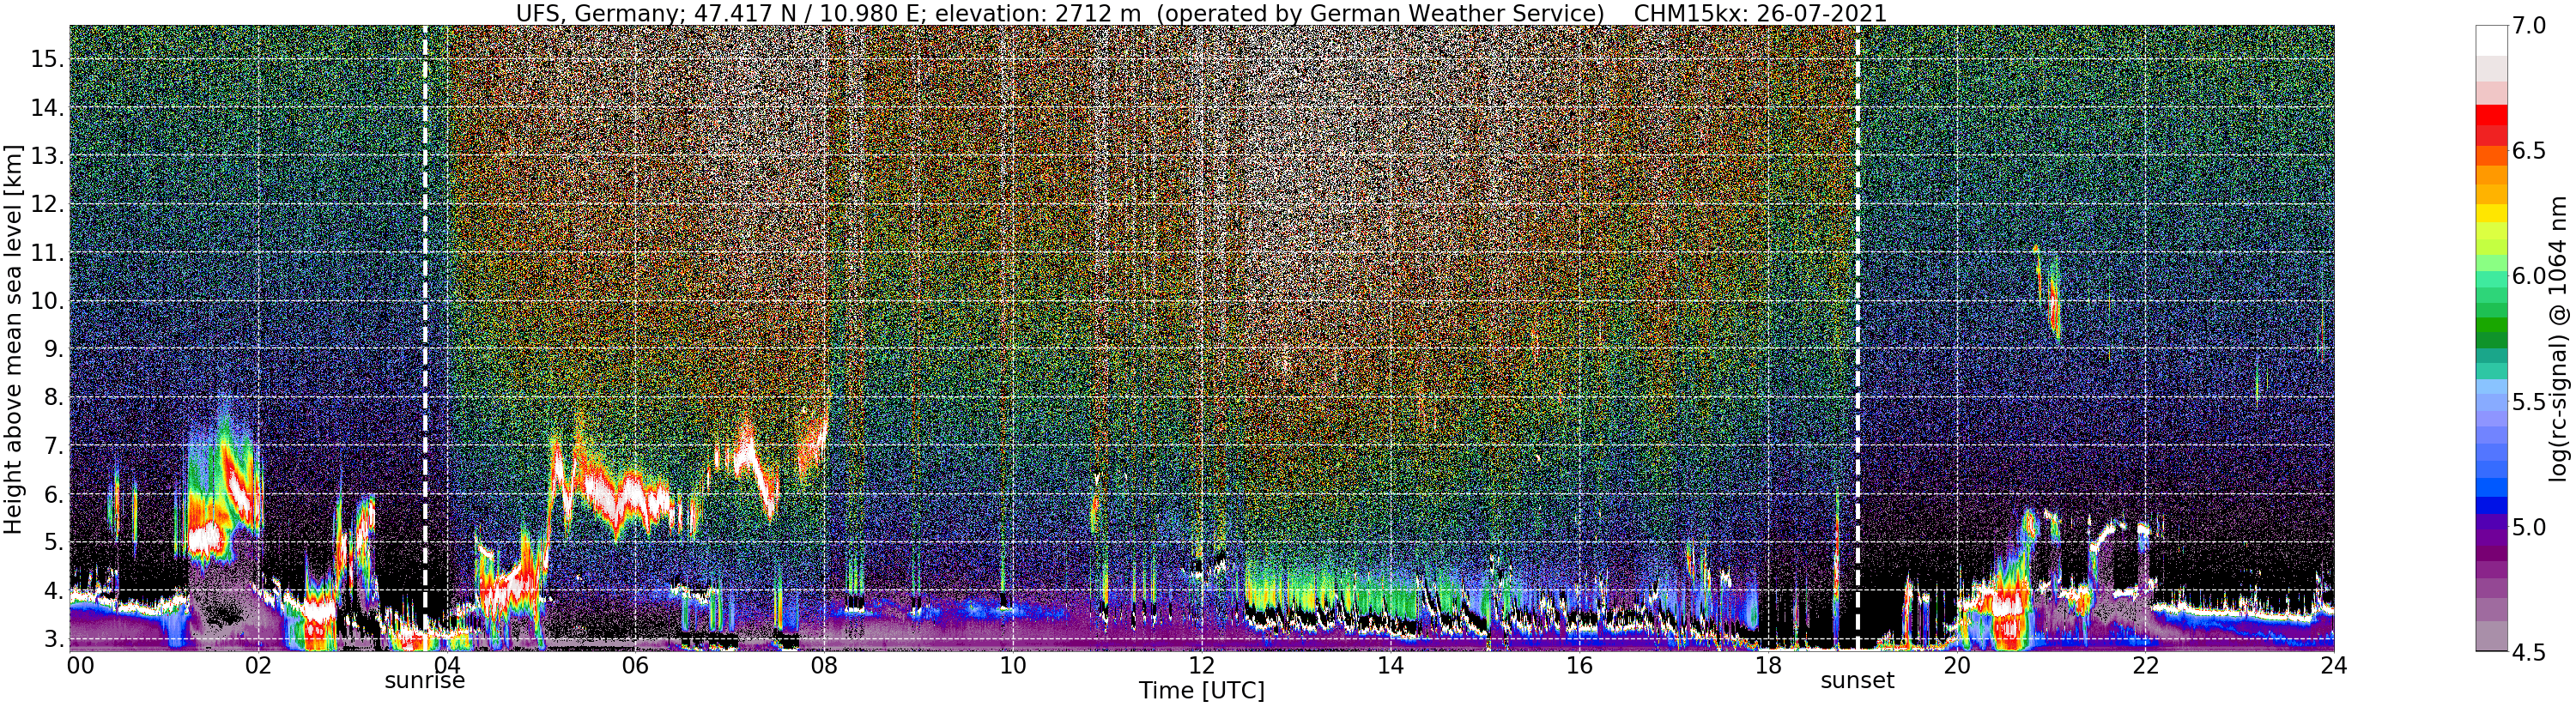The width and height of the screenshot is (2576, 707).
Task: Click the '18' time axis tick label
Action: [1767, 664]
